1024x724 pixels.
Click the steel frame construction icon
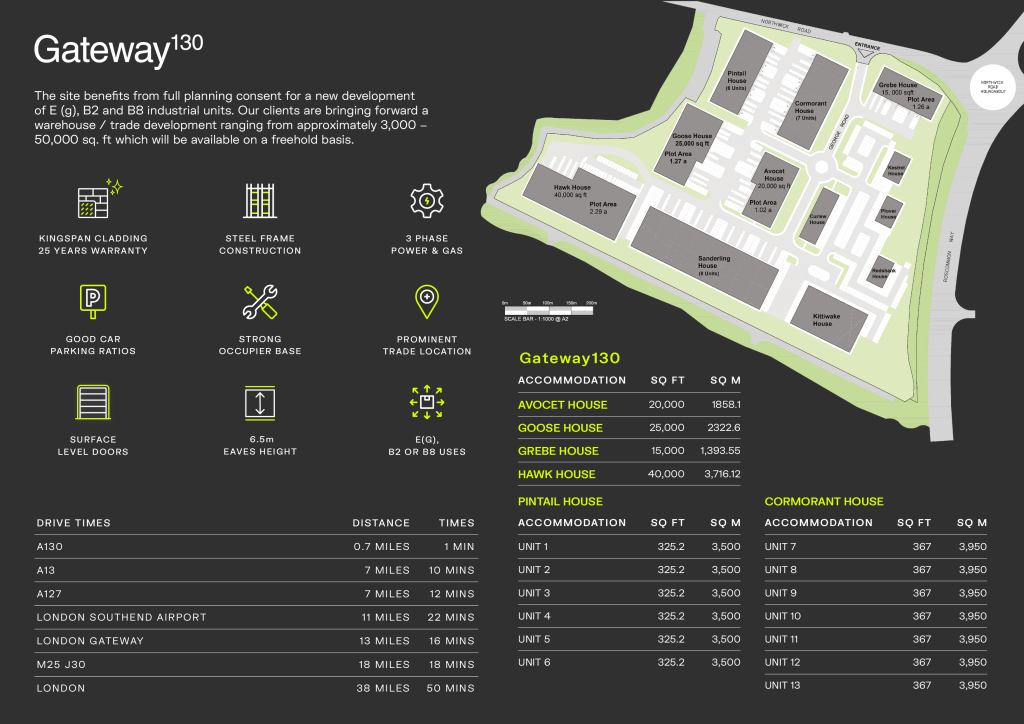pyautogui.click(x=260, y=201)
